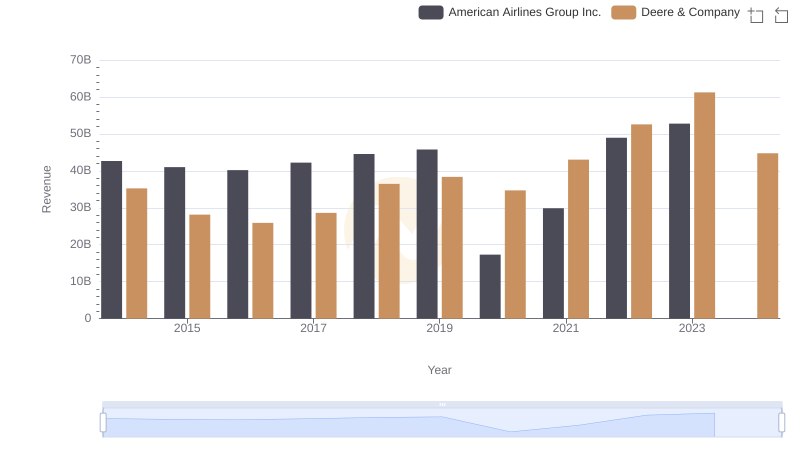Click the 2015 x-axis label
Screen dimensions: 800x461
[x=187, y=328]
